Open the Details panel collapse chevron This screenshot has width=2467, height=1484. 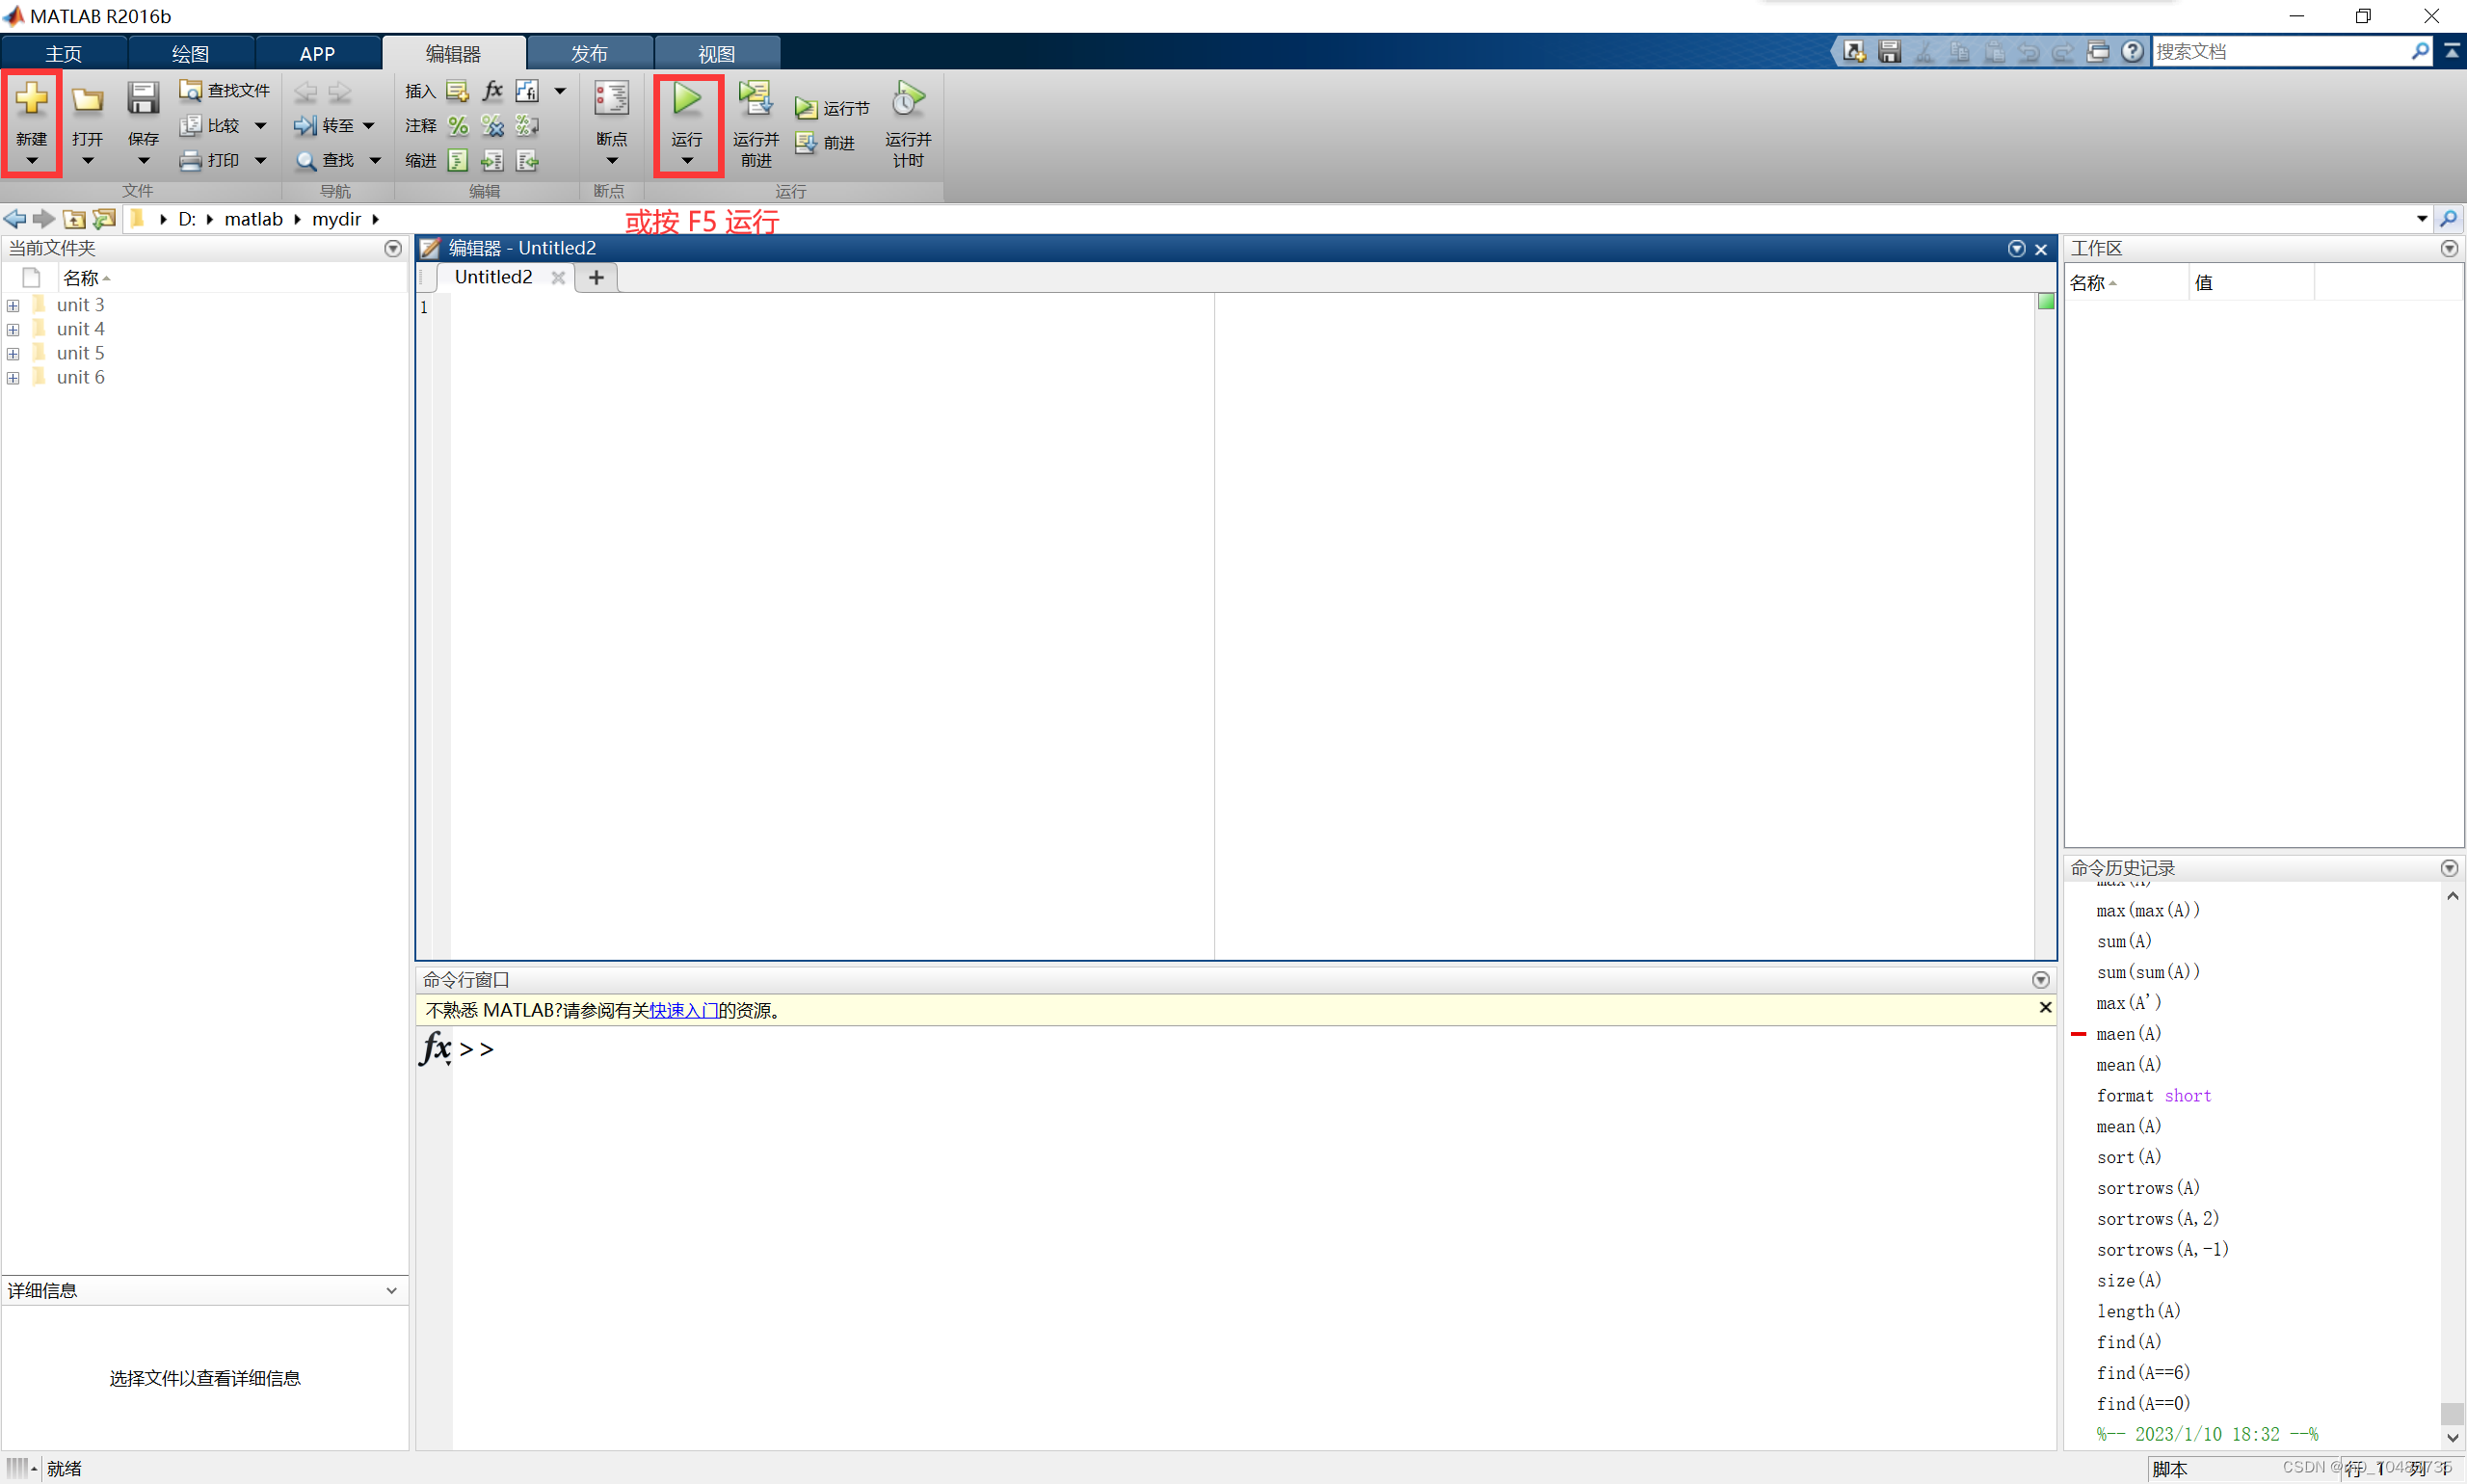[391, 1290]
